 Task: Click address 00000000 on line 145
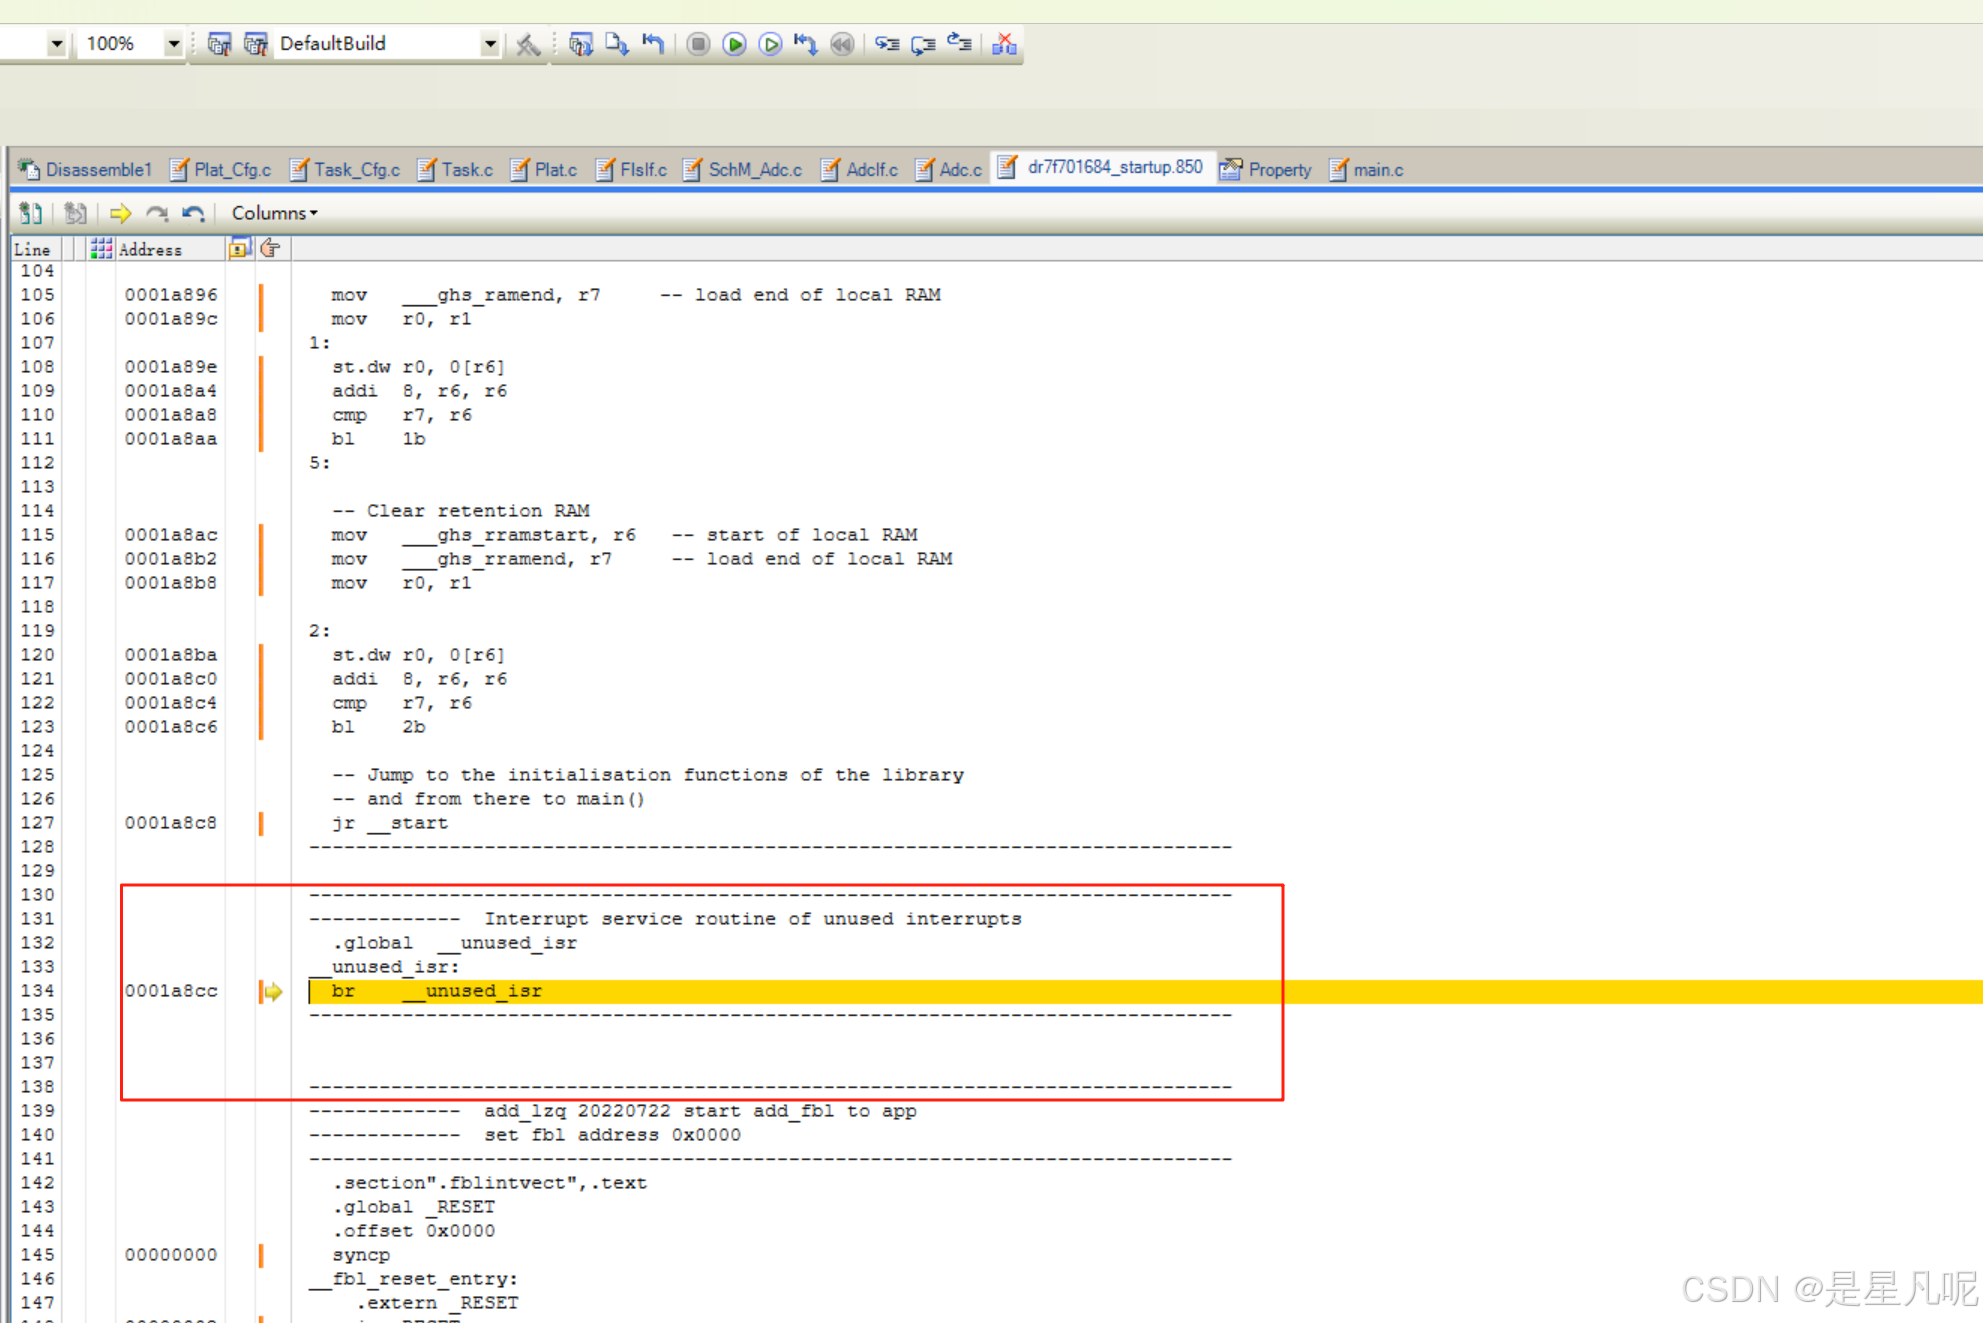point(170,1255)
